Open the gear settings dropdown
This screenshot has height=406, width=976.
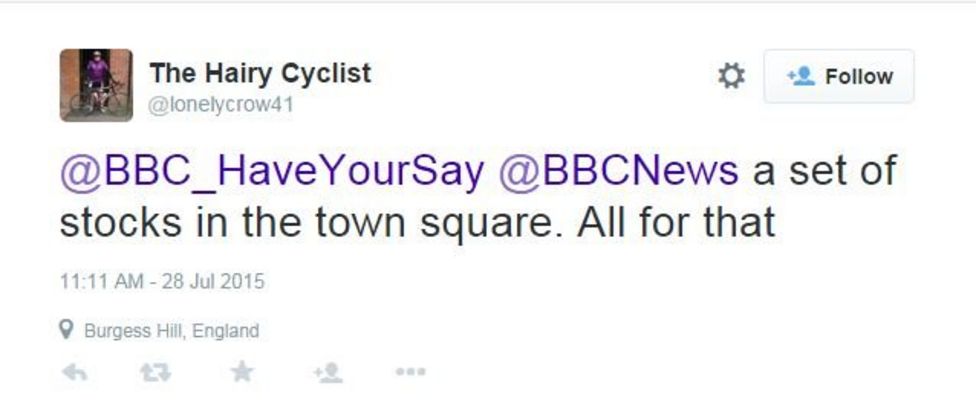pos(732,76)
